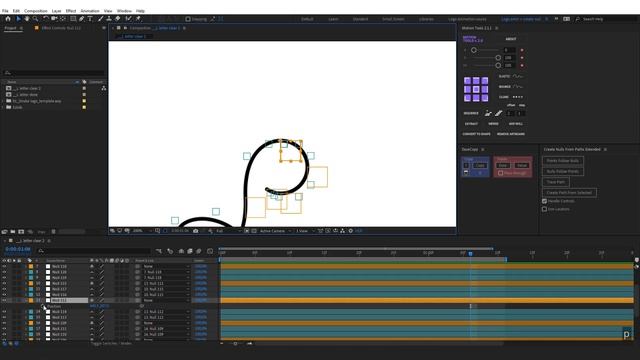Toggle the Handle Controls checkbox
This screenshot has width=640, height=360.
click(544, 201)
